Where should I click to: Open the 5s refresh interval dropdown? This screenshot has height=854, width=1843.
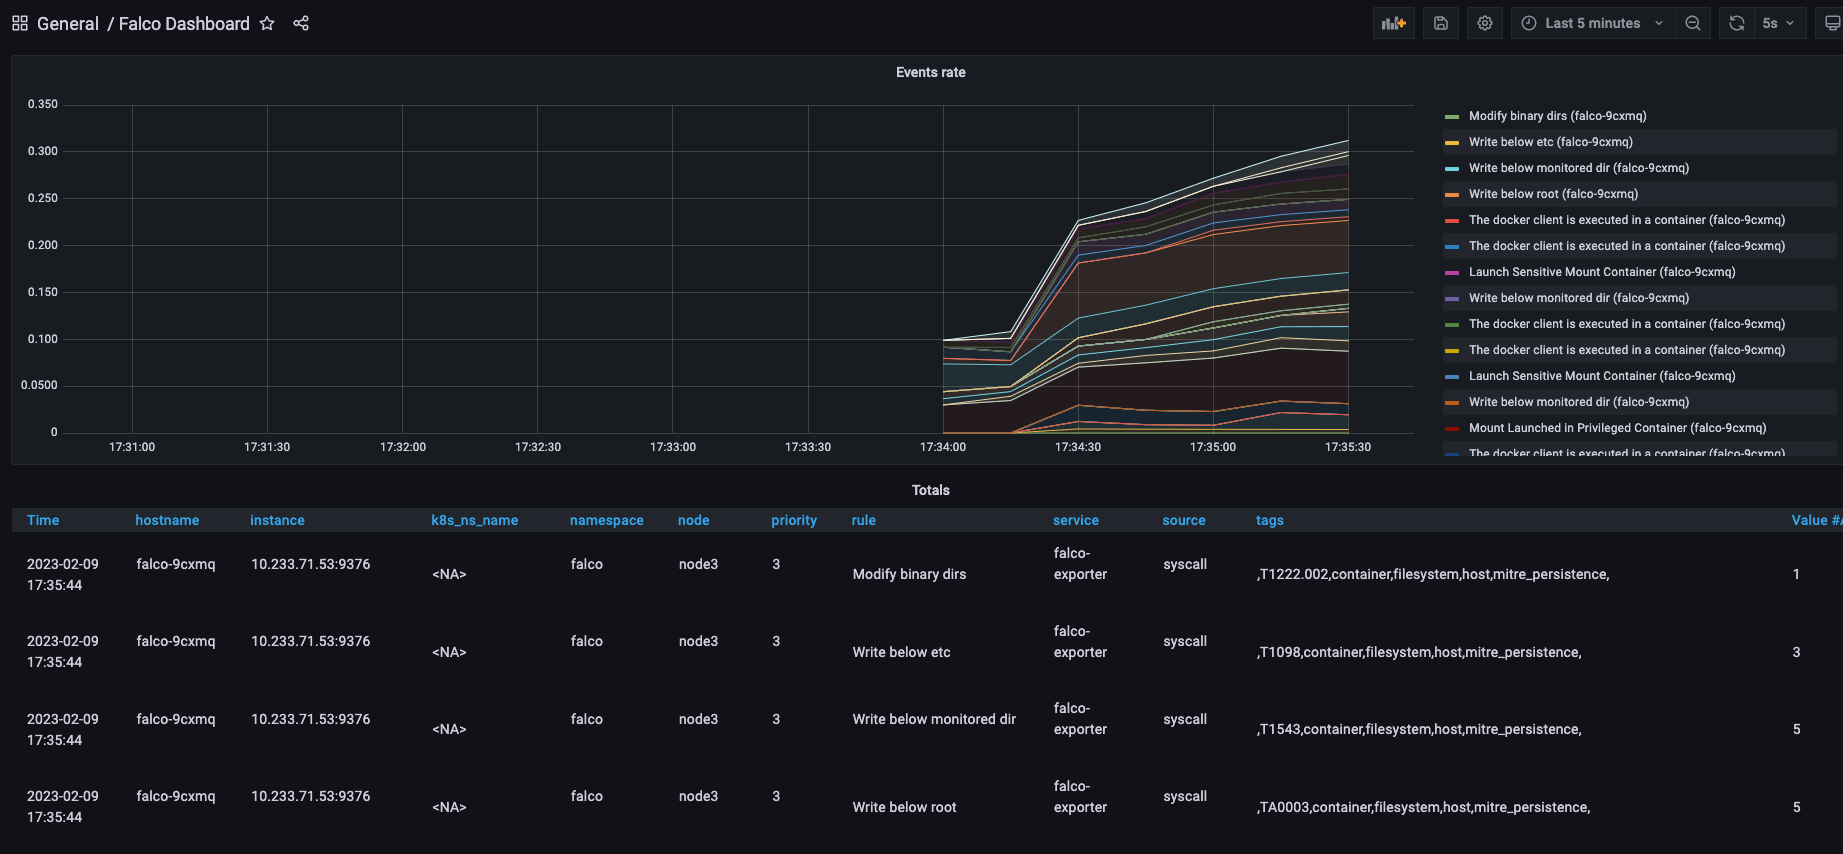click(1779, 23)
